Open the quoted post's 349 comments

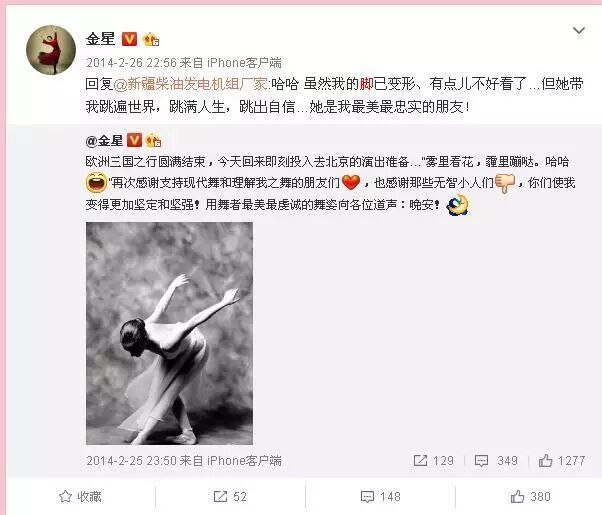[496, 460]
